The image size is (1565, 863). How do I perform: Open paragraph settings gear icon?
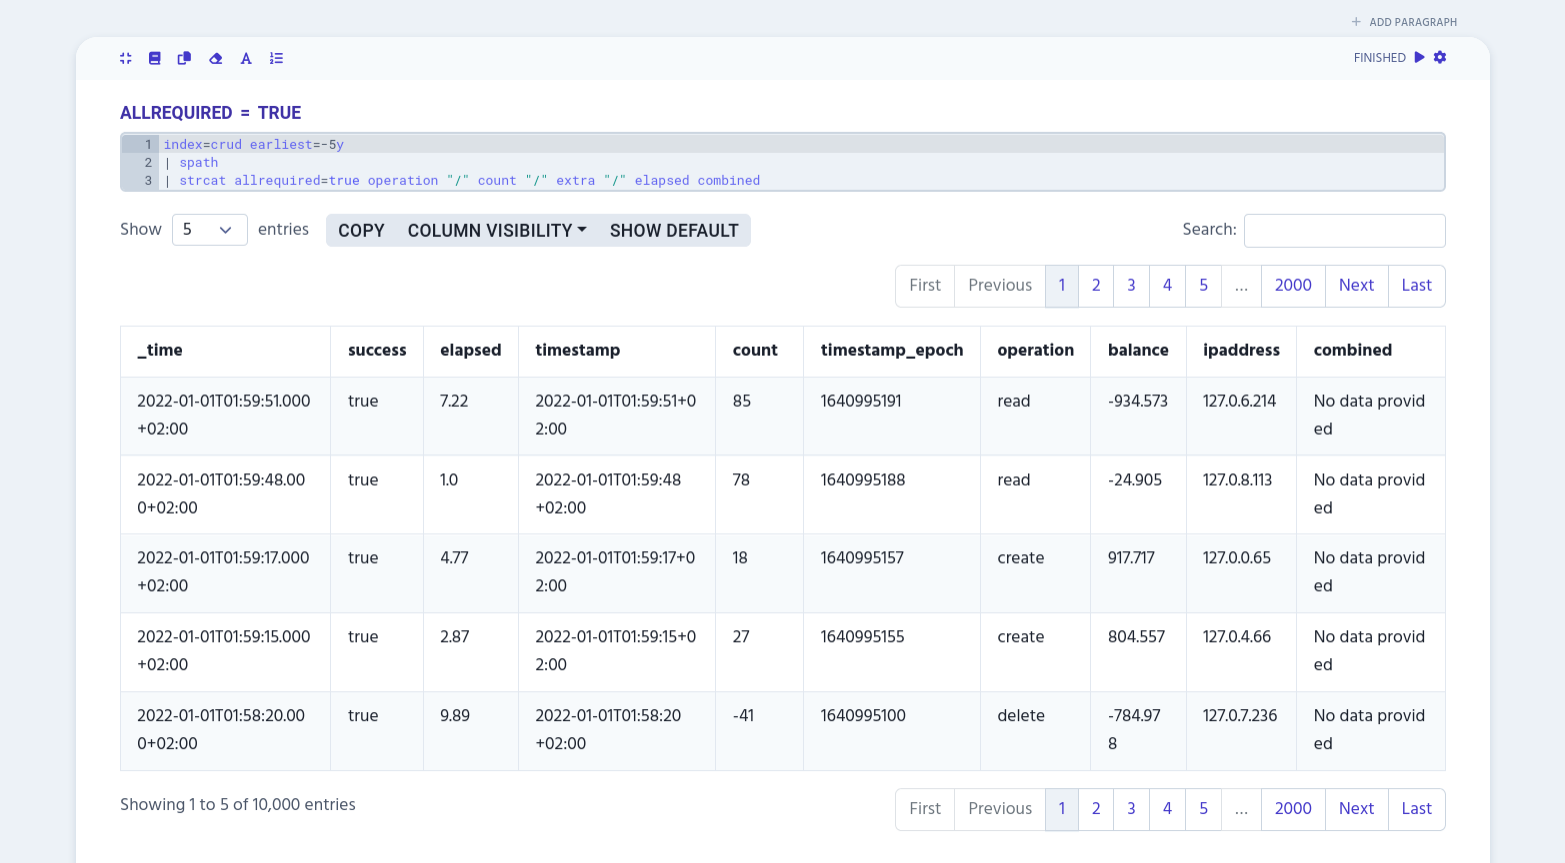point(1440,57)
